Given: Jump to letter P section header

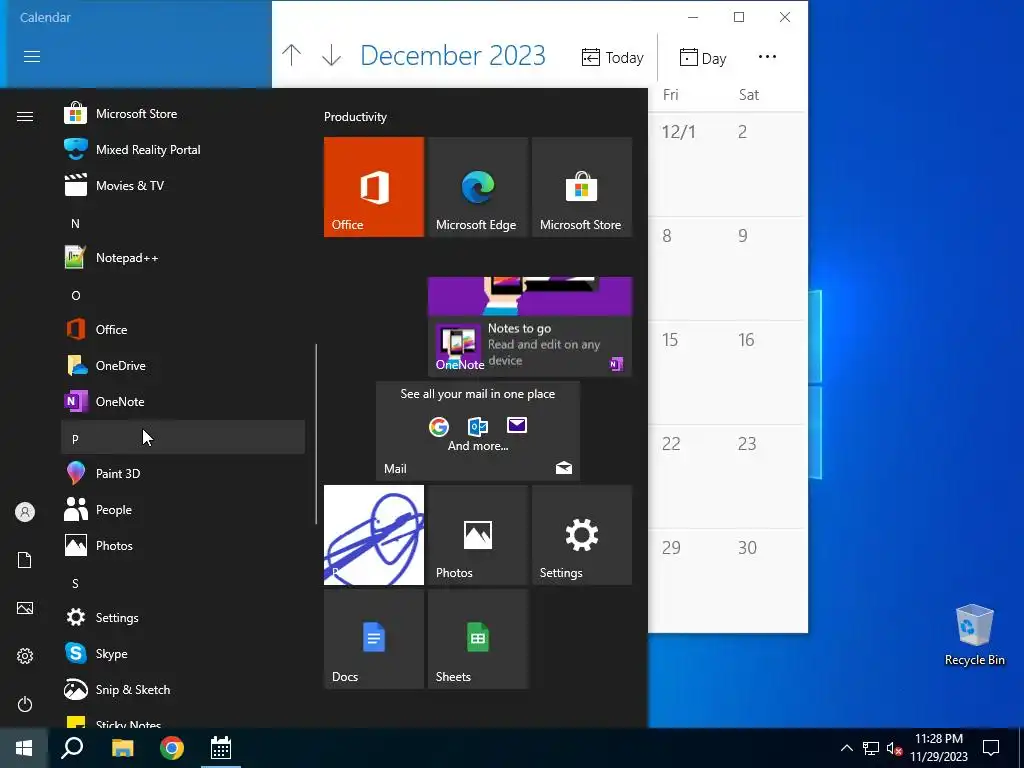Looking at the screenshot, I should coord(183,438).
